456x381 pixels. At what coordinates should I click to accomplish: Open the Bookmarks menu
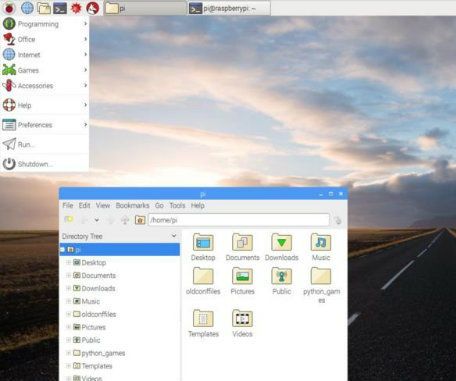[x=132, y=205]
